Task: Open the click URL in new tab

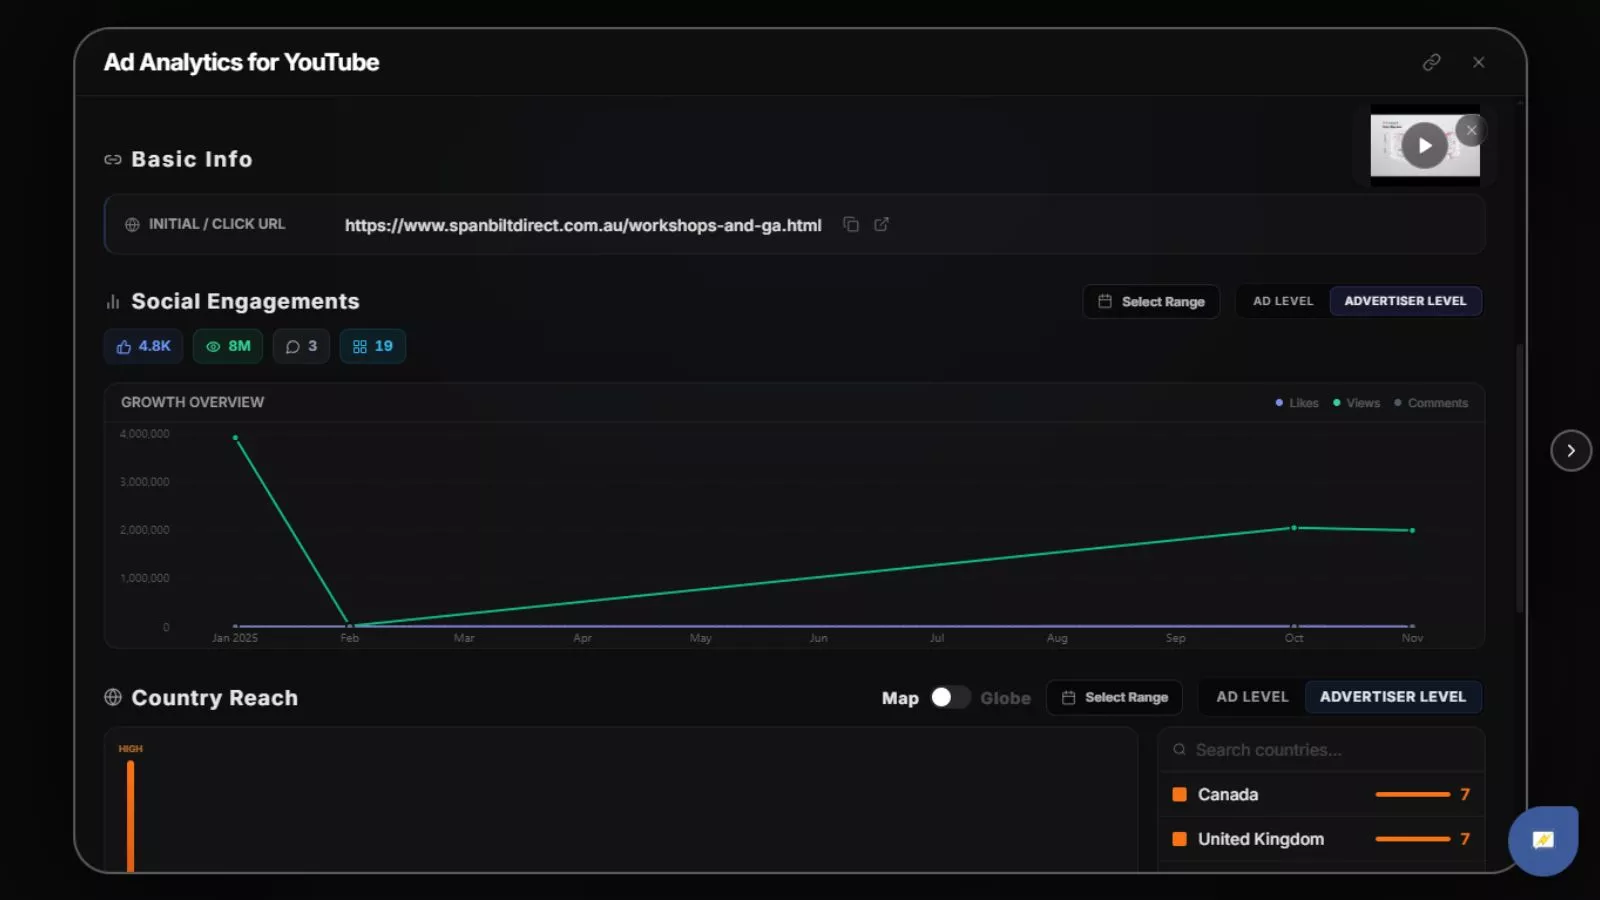Action: click(x=881, y=224)
